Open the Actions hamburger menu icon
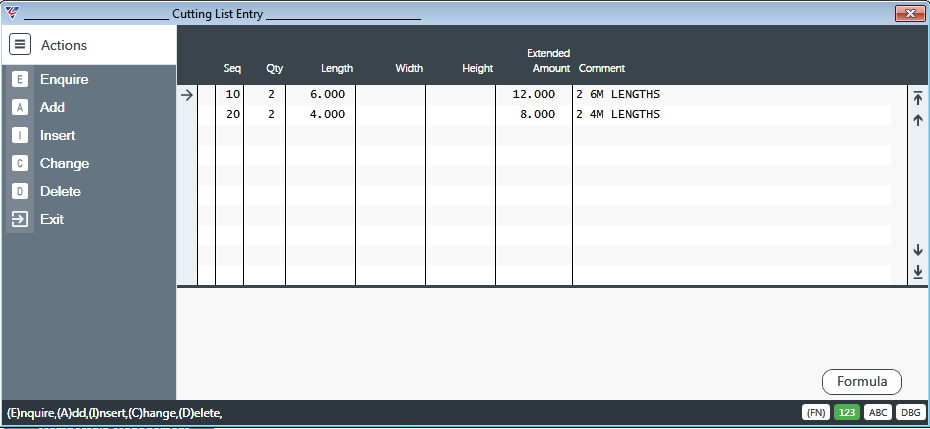The width and height of the screenshot is (930, 429). (20, 44)
